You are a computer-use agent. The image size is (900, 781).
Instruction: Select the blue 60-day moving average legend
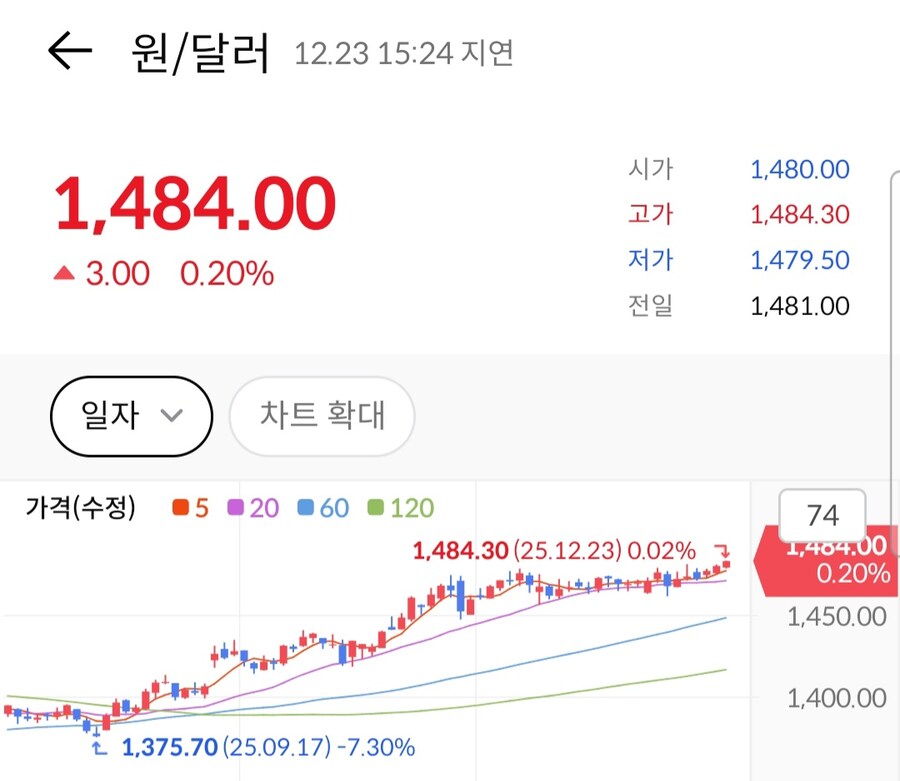[324, 508]
